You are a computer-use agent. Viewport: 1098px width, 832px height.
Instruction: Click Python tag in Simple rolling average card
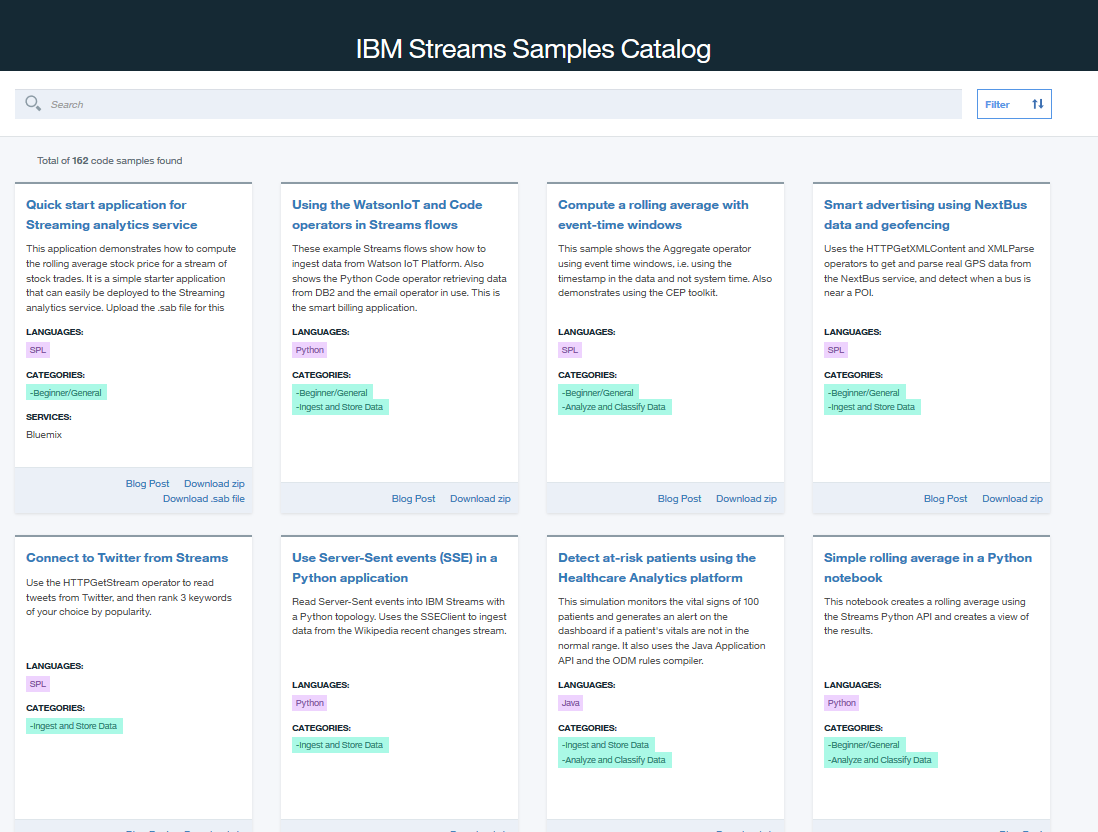[841, 703]
